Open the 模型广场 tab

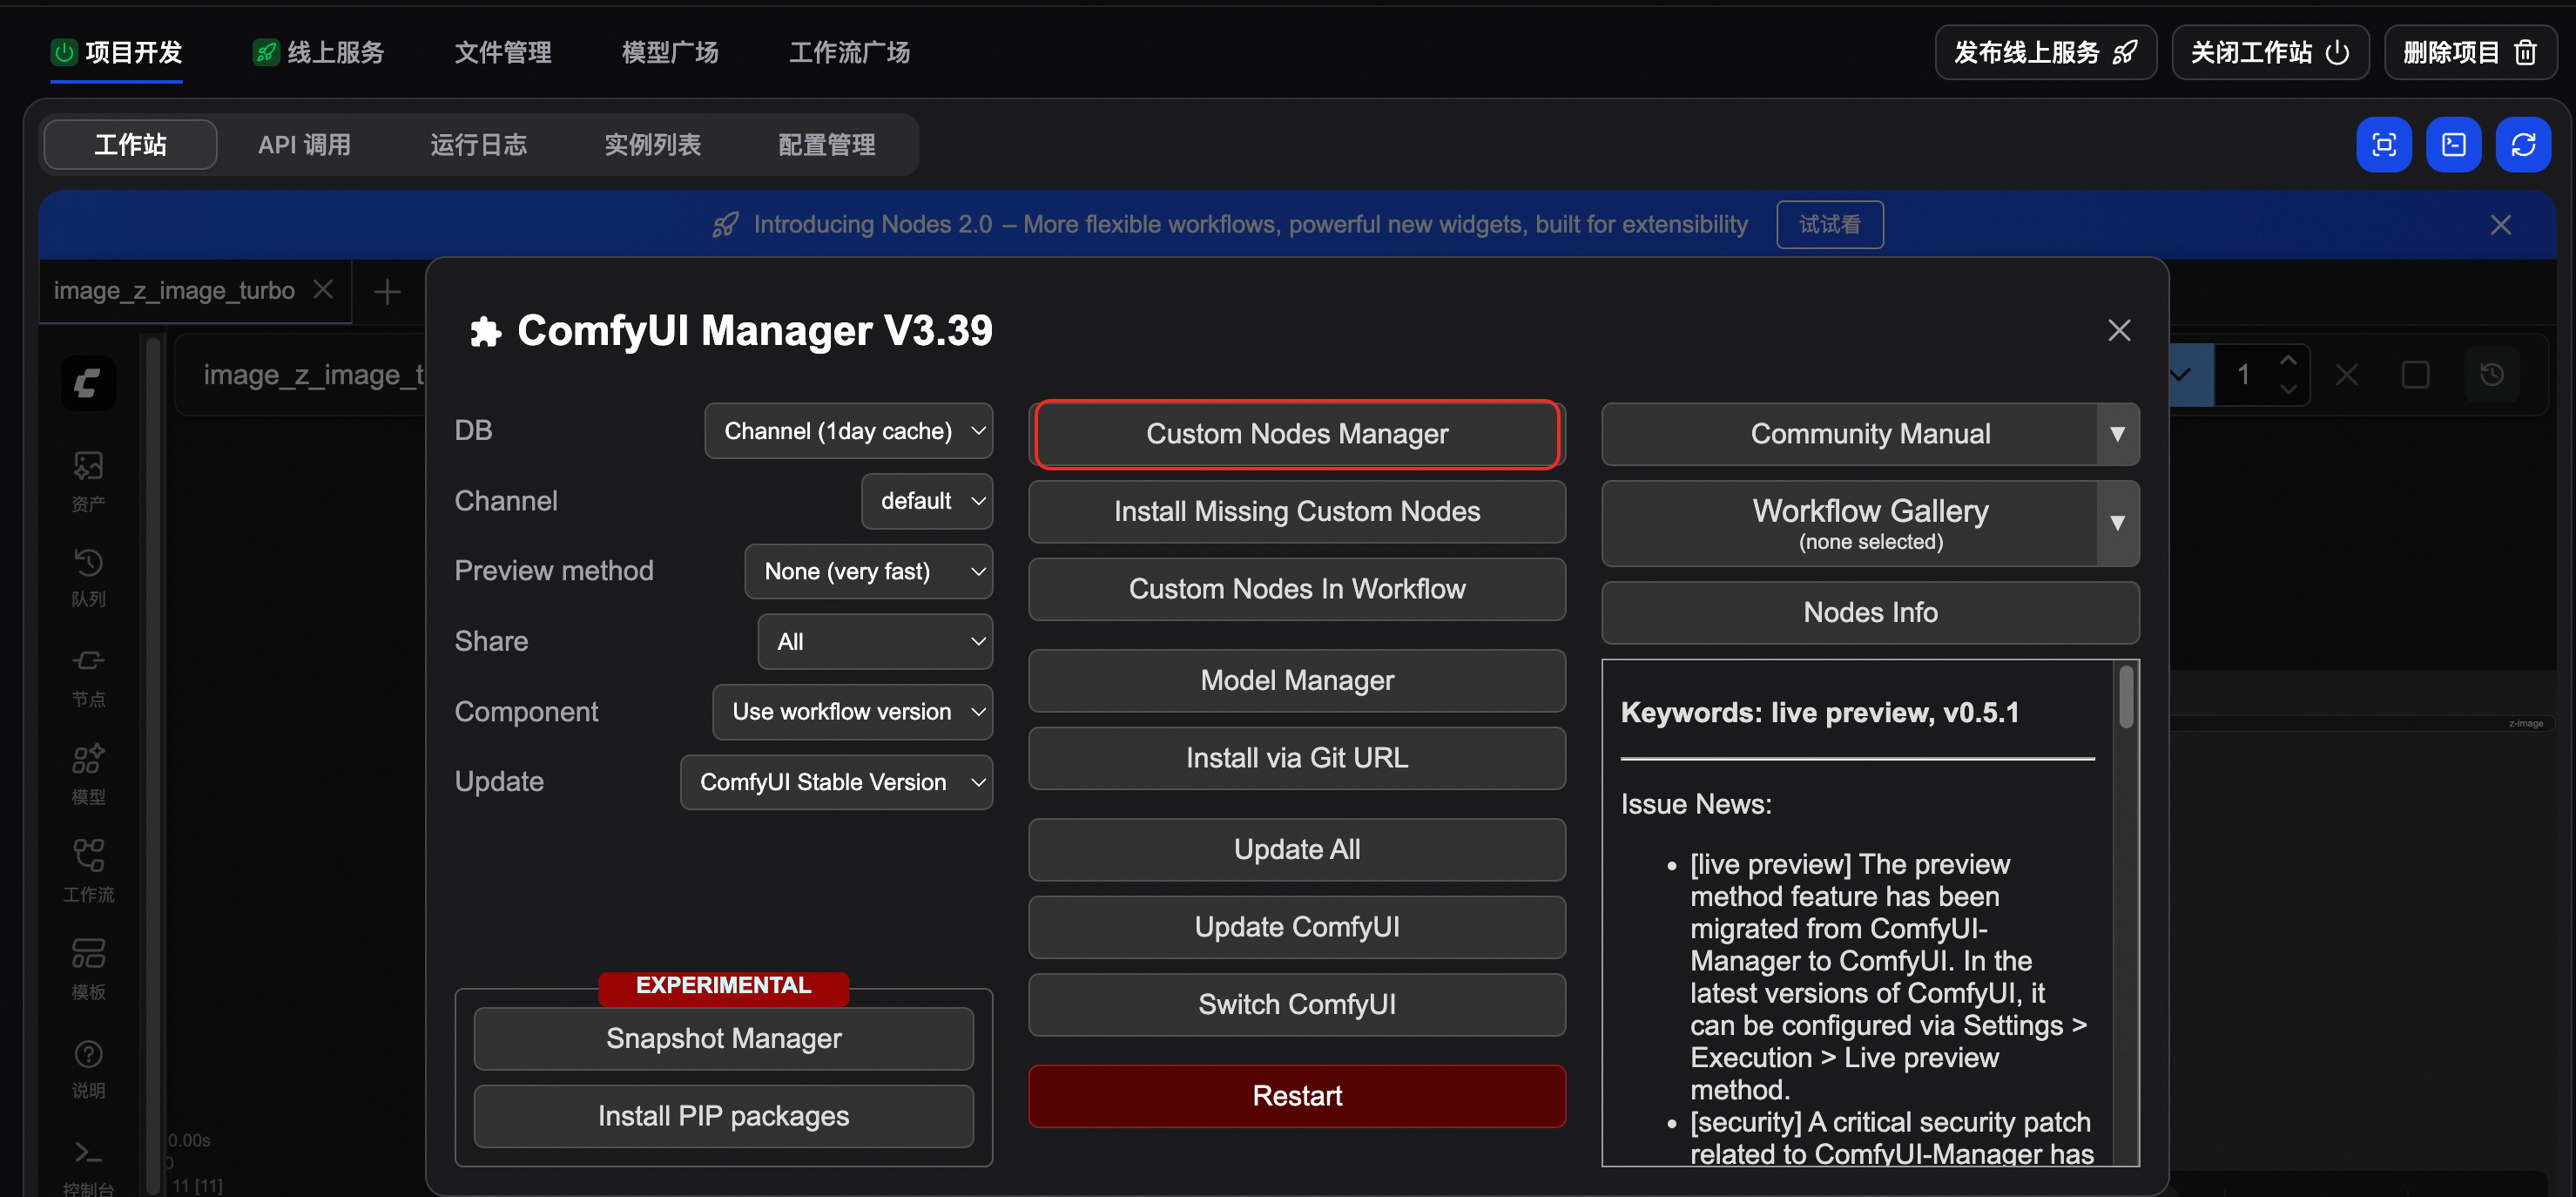670,52
